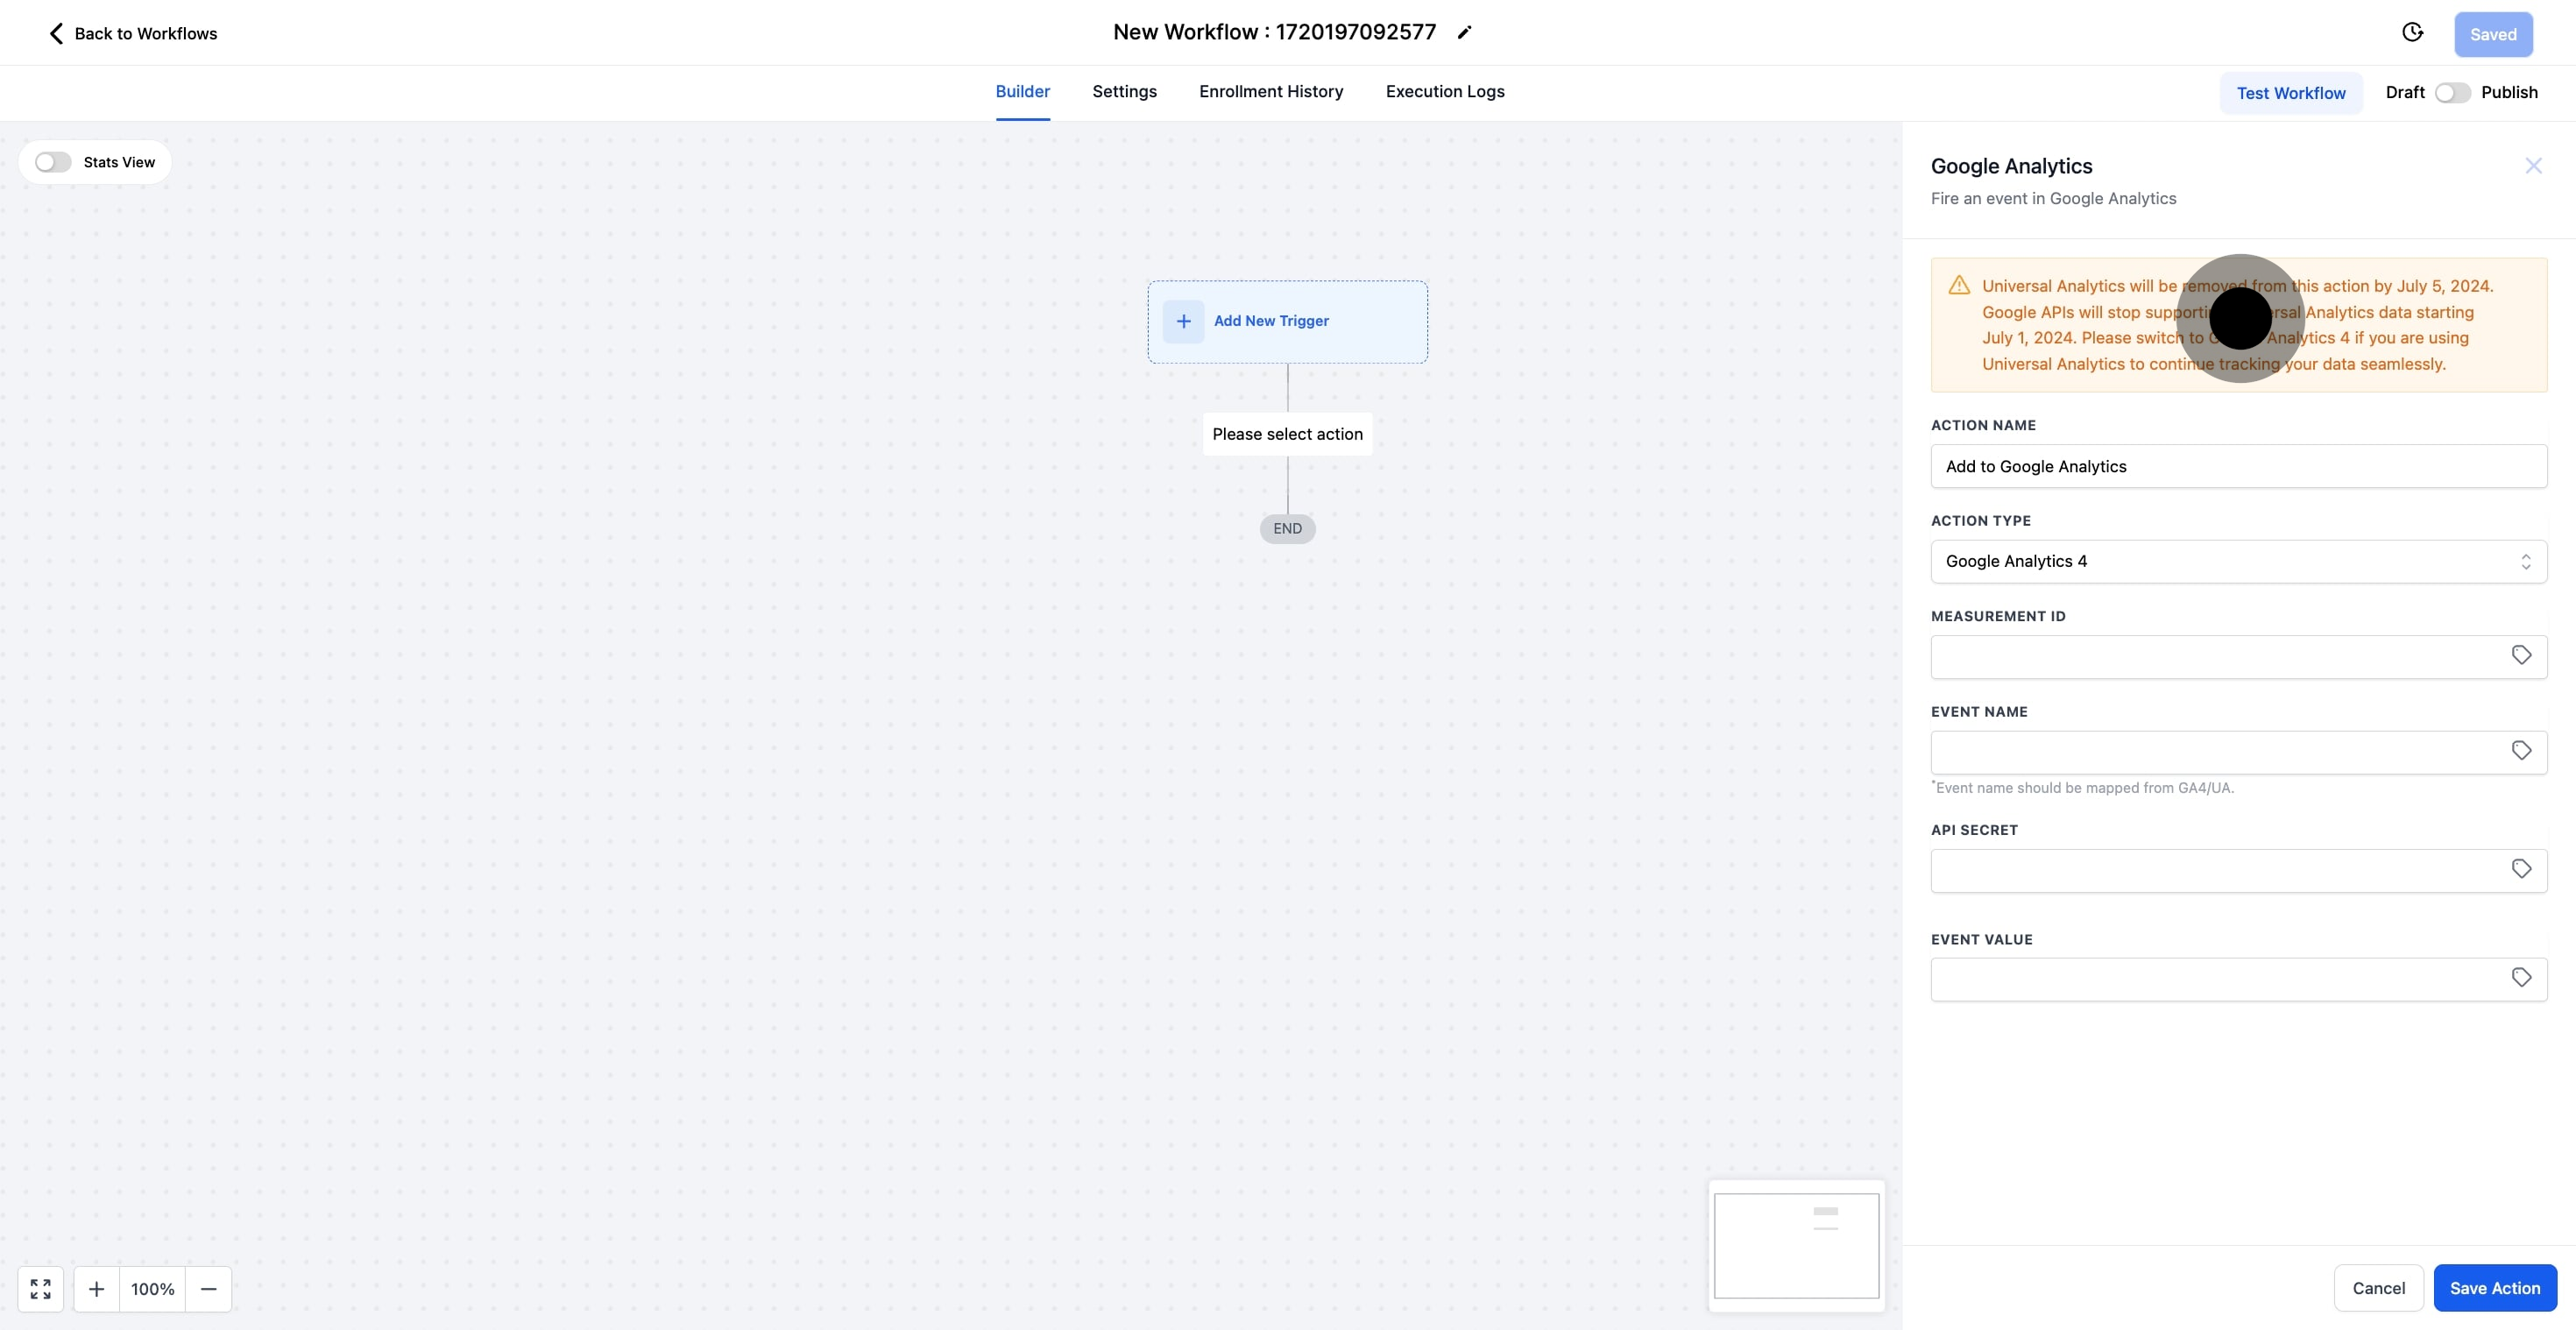Click tag icon in API Secret field
The image size is (2576, 1330).
coord(2521,869)
